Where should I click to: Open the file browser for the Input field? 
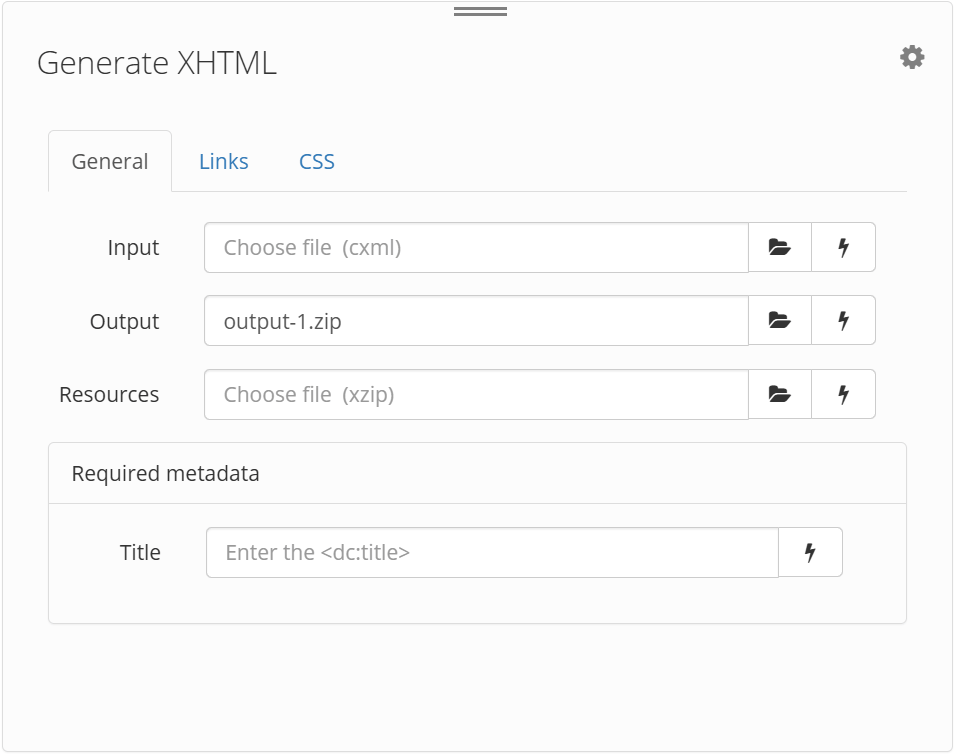point(779,247)
